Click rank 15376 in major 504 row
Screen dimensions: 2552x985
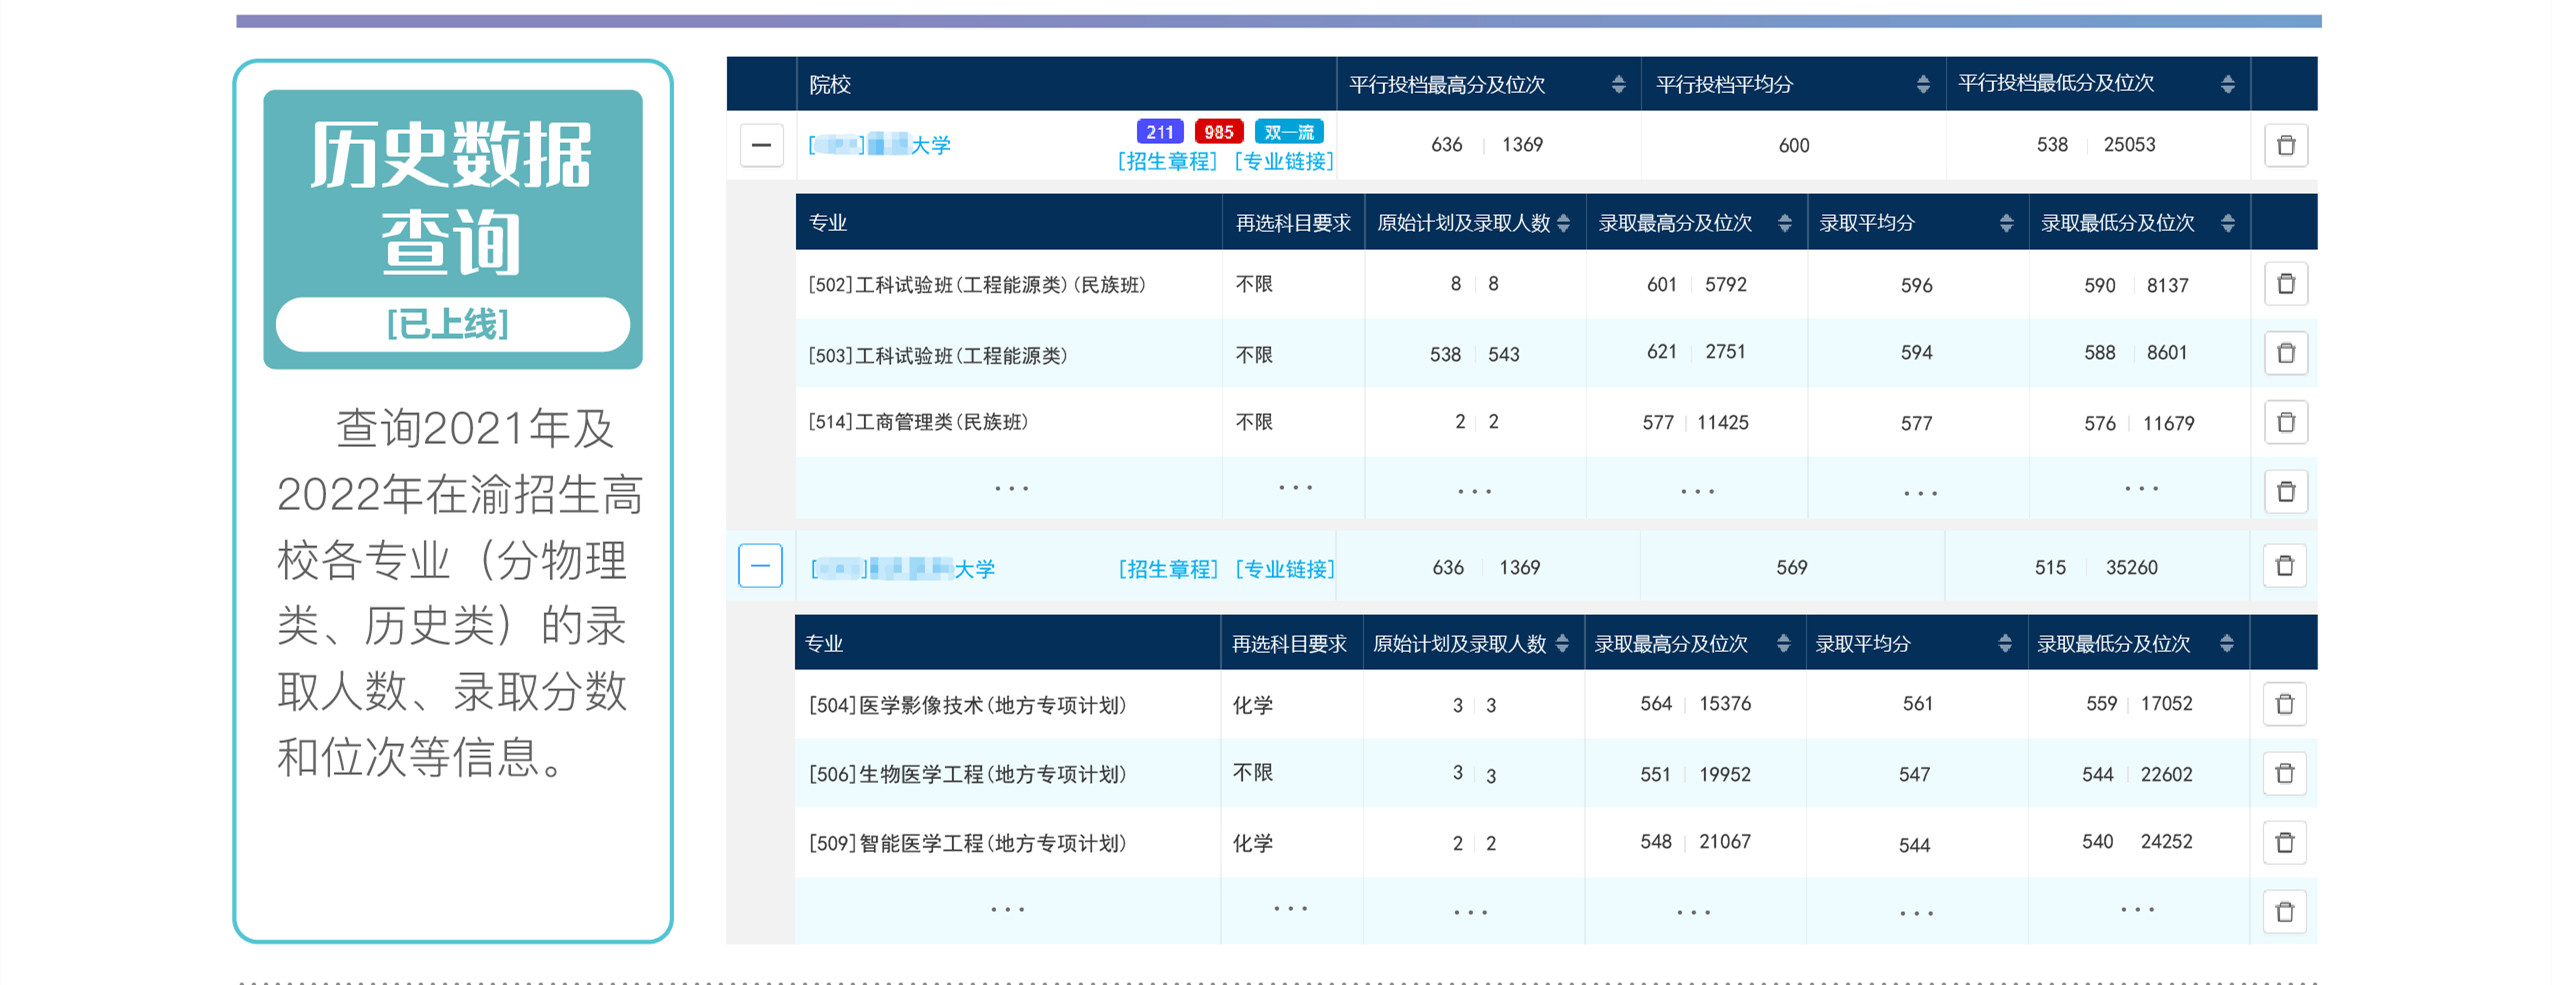[1725, 704]
